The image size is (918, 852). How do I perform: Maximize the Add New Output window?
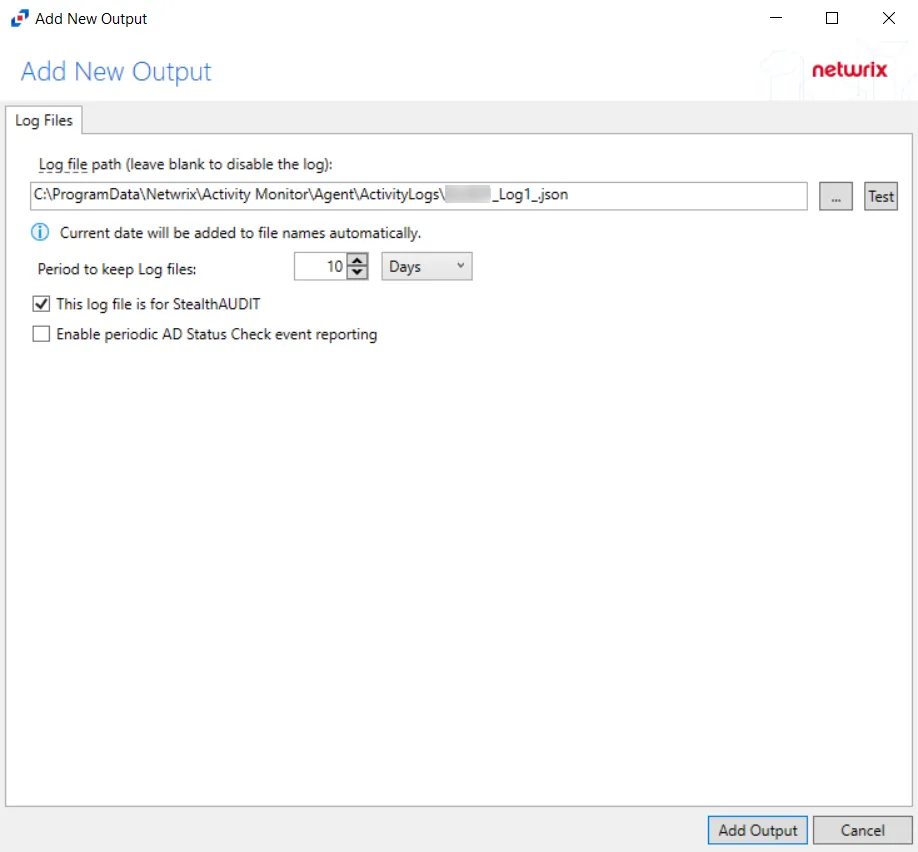pyautogui.click(x=832, y=18)
